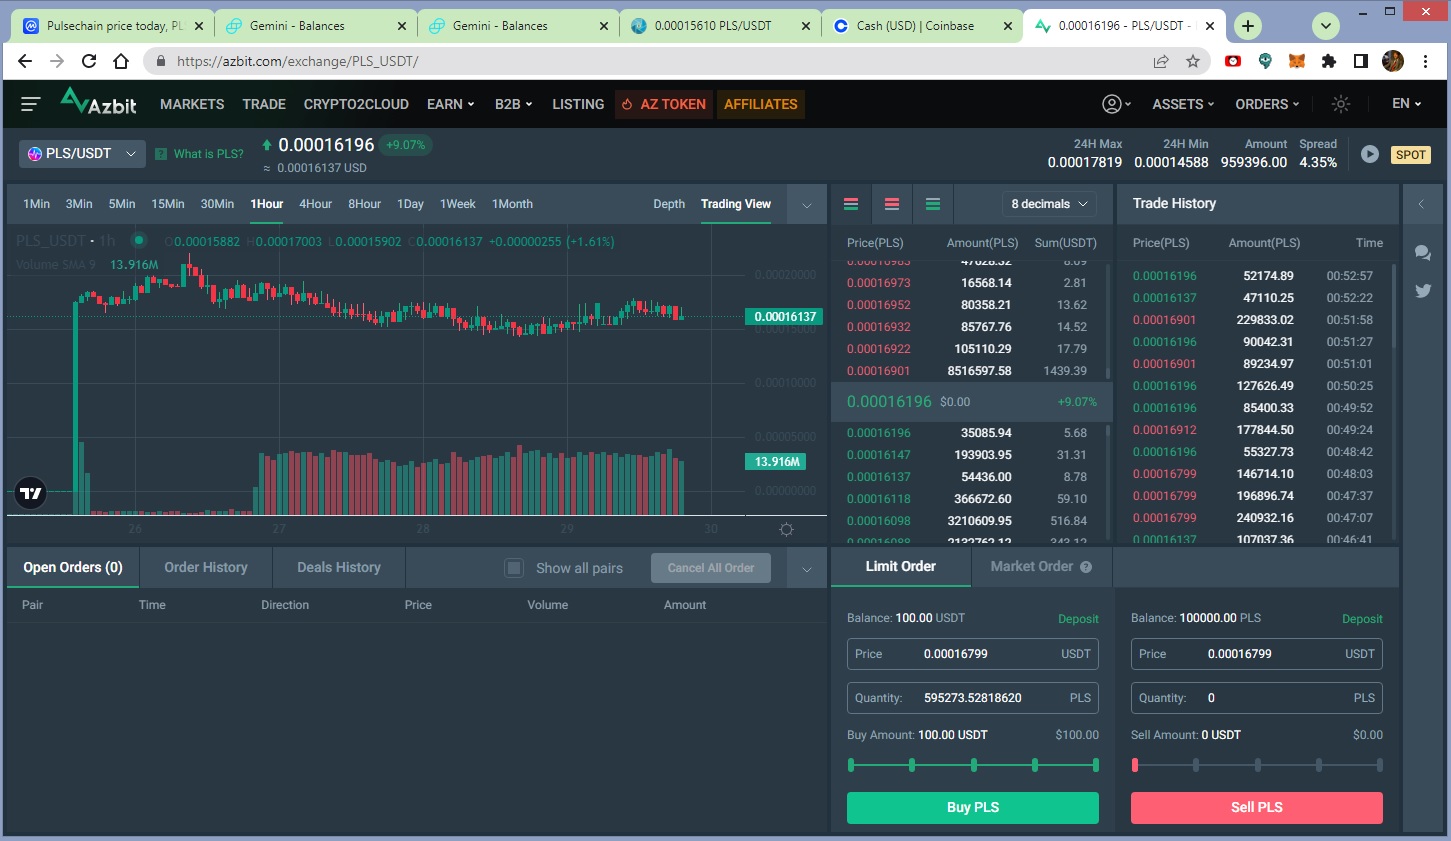Show asks only order book icon
The height and width of the screenshot is (841, 1451).
pyautogui.click(x=892, y=204)
